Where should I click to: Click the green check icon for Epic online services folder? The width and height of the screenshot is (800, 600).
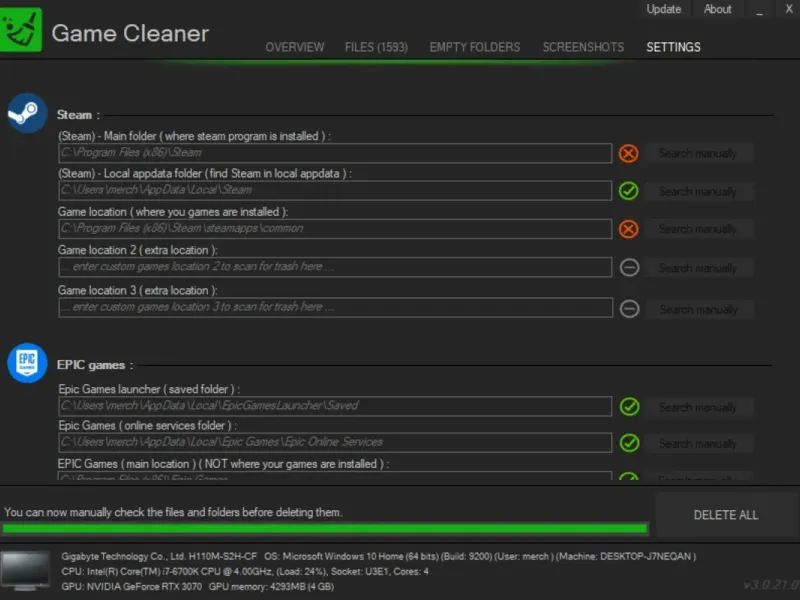[630, 443]
